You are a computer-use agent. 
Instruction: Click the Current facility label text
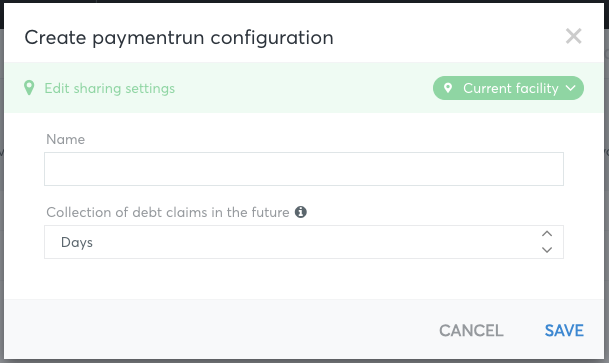pos(511,89)
